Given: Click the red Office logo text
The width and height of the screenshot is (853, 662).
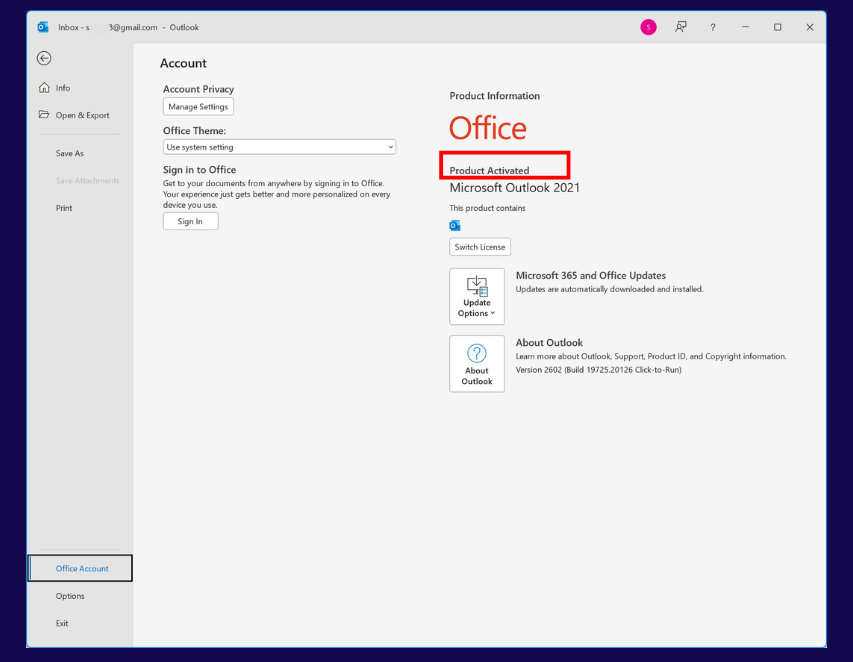Looking at the screenshot, I should 487,128.
